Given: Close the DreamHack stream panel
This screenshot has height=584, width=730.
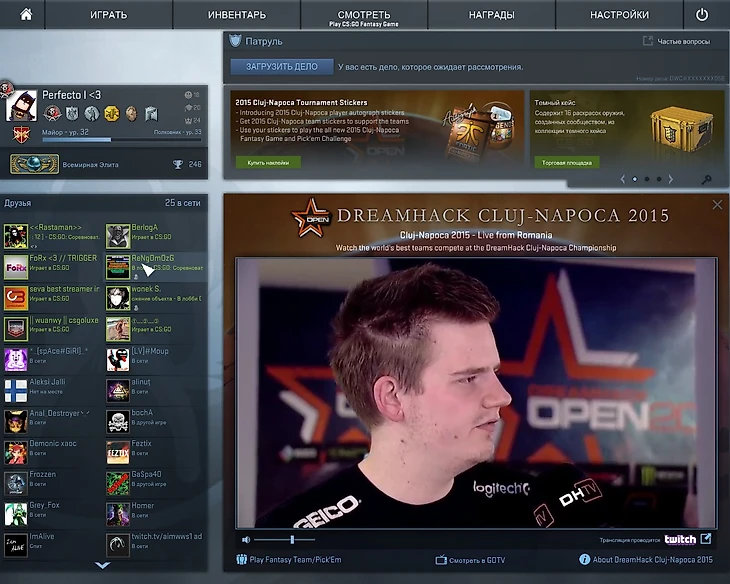Looking at the screenshot, I should (x=716, y=205).
